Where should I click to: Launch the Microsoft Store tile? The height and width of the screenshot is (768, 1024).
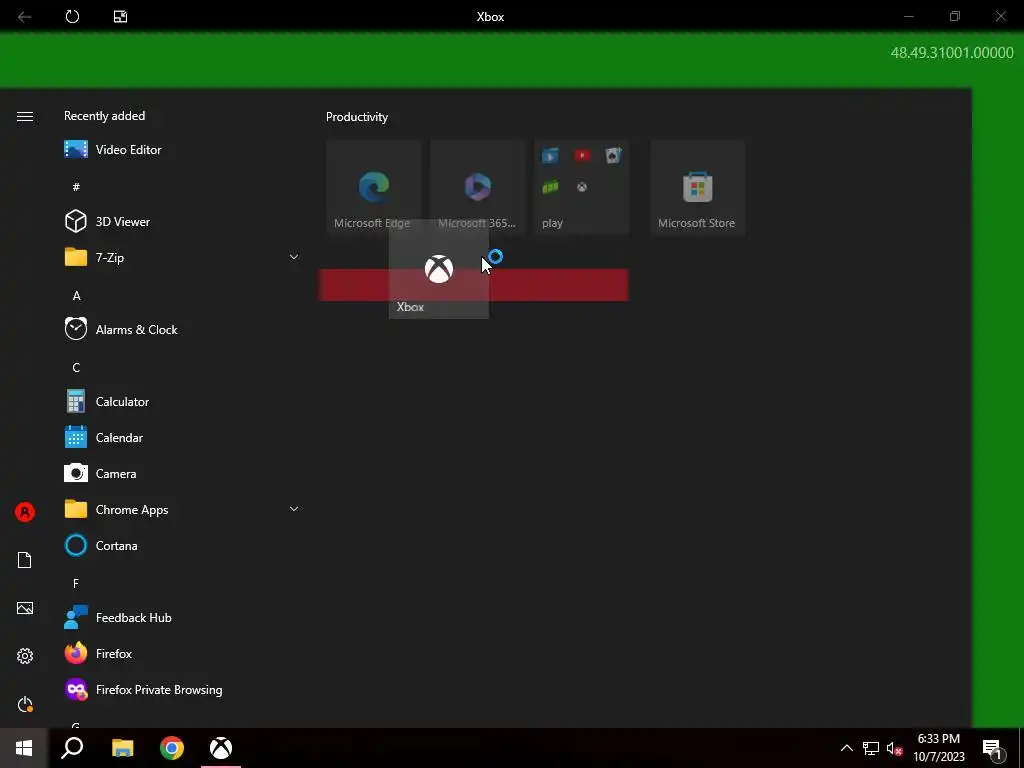pos(697,187)
